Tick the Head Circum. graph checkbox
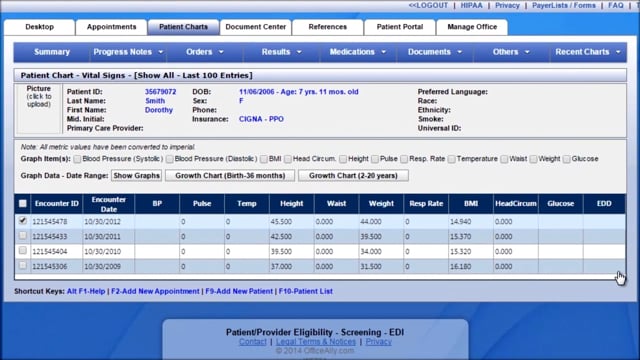Viewport: 640px width, 360px height. point(288,159)
